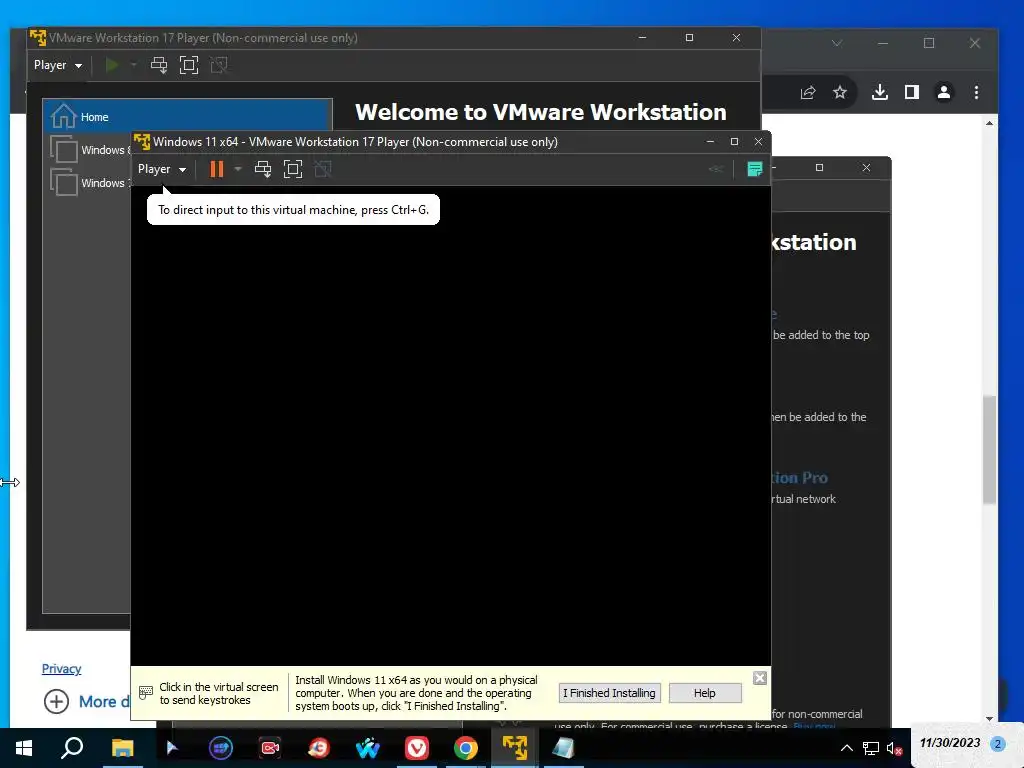Open File Explorer from taskbar
The height and width of the screenshot is (768, 1024).
pos(122,748)
